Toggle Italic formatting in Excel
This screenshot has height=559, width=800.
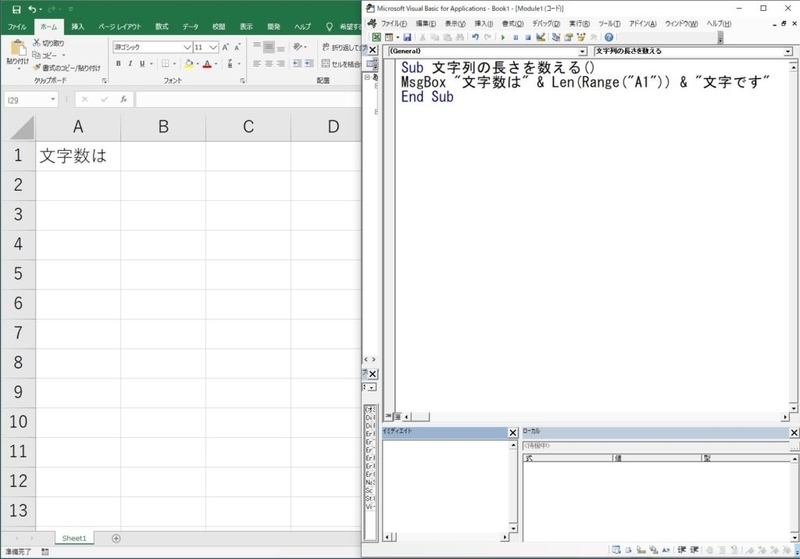tap(130, 64)
